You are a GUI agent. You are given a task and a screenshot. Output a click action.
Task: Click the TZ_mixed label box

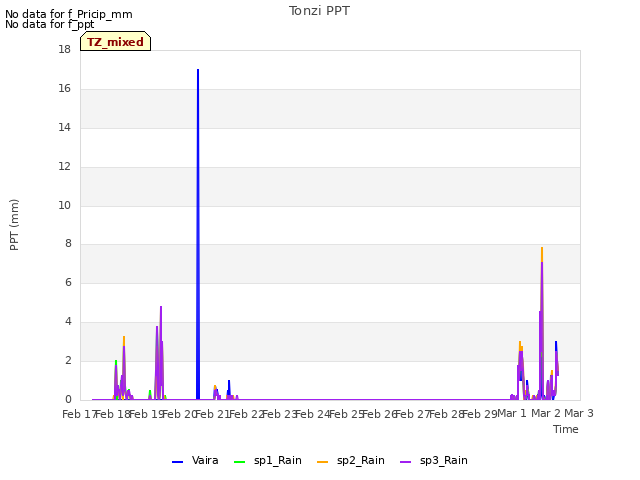coord(116,42)
